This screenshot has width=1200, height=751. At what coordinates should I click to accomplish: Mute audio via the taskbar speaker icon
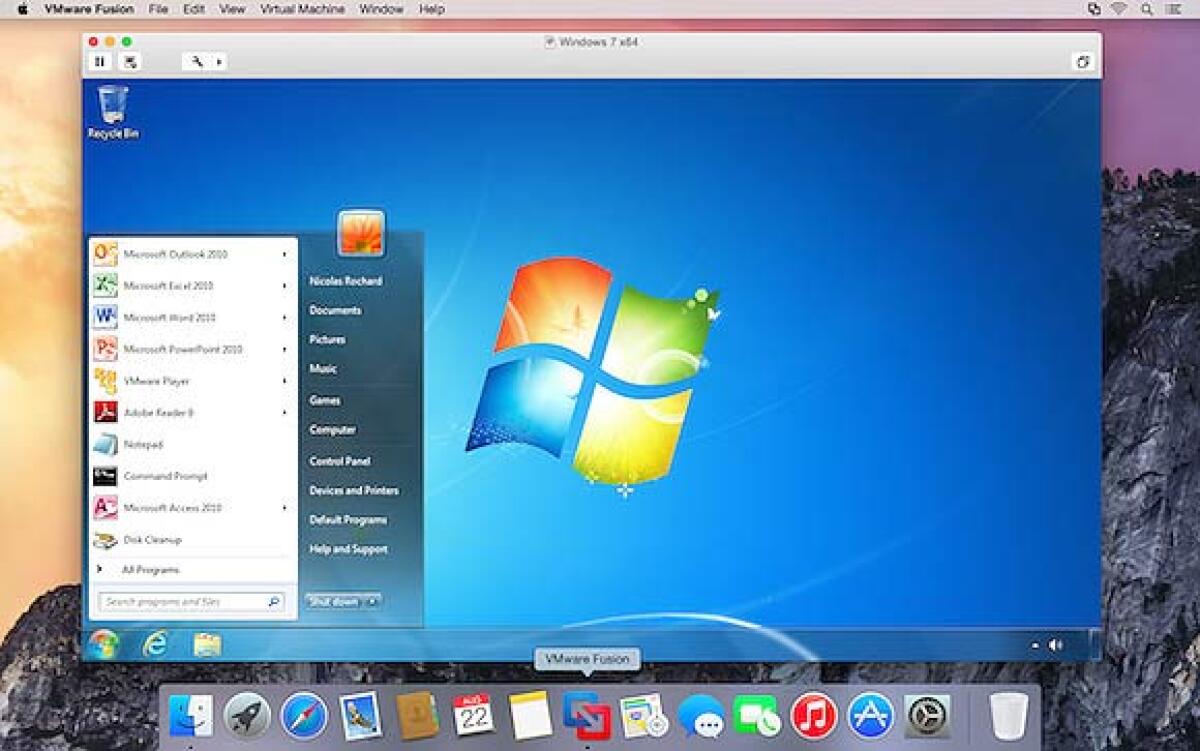click(1053, 645)
